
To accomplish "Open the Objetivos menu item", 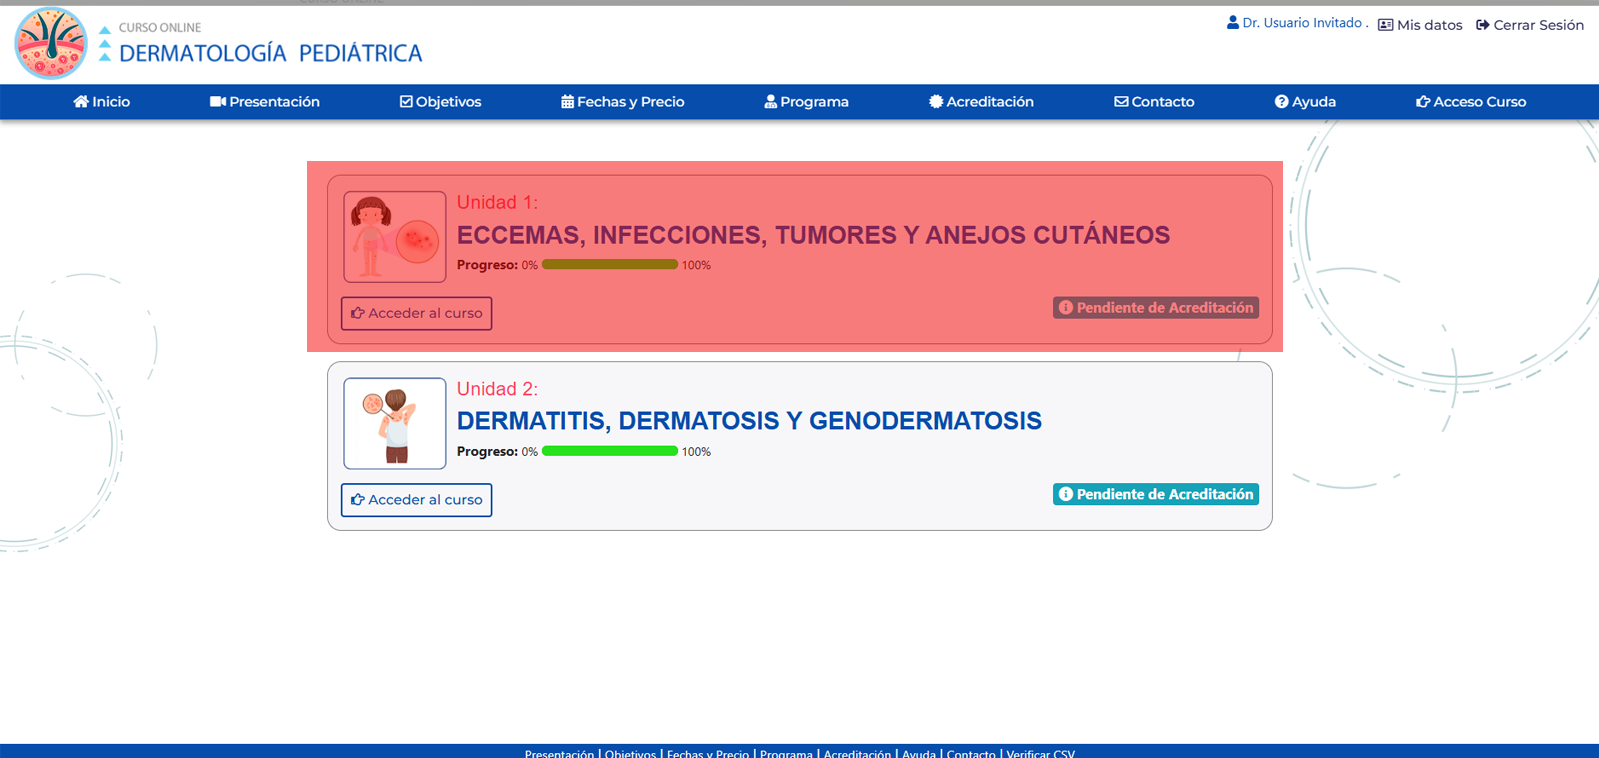I will [441, 102].
